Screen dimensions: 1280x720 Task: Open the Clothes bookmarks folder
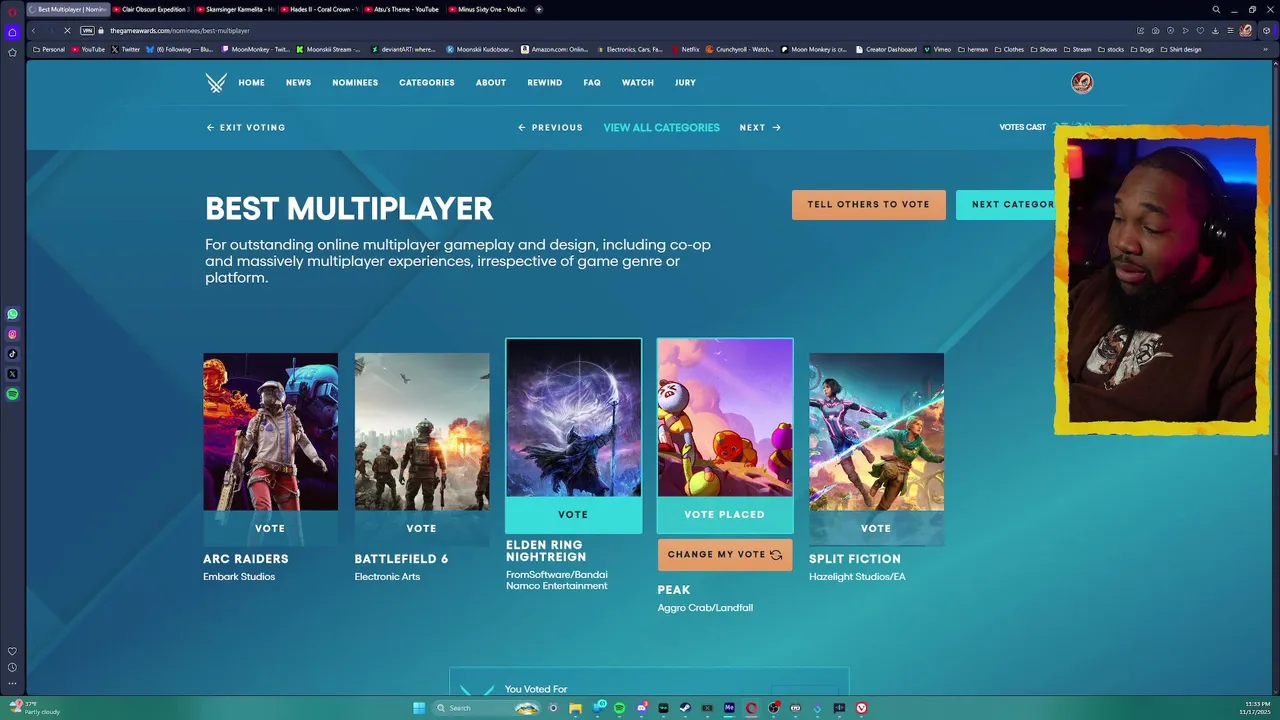pos(1009,49)
